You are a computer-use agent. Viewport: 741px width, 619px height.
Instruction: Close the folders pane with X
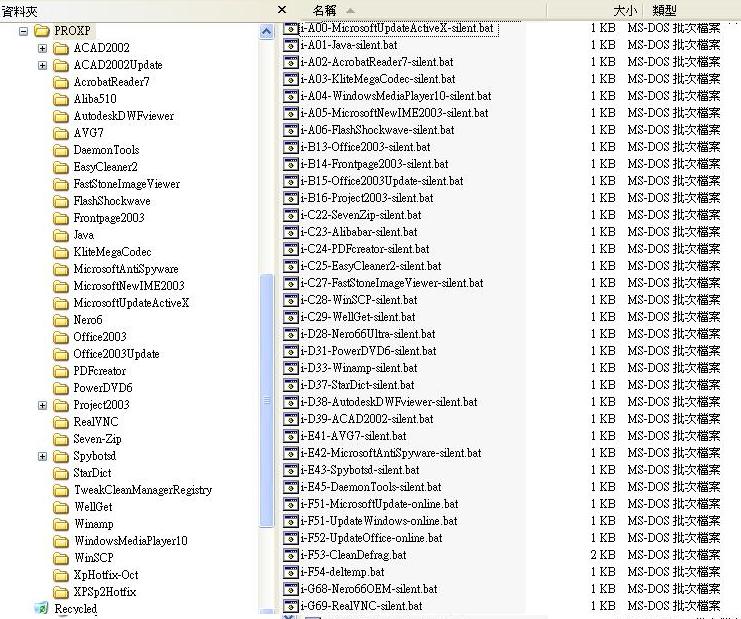pyautogui.click(x=282, y=9)
